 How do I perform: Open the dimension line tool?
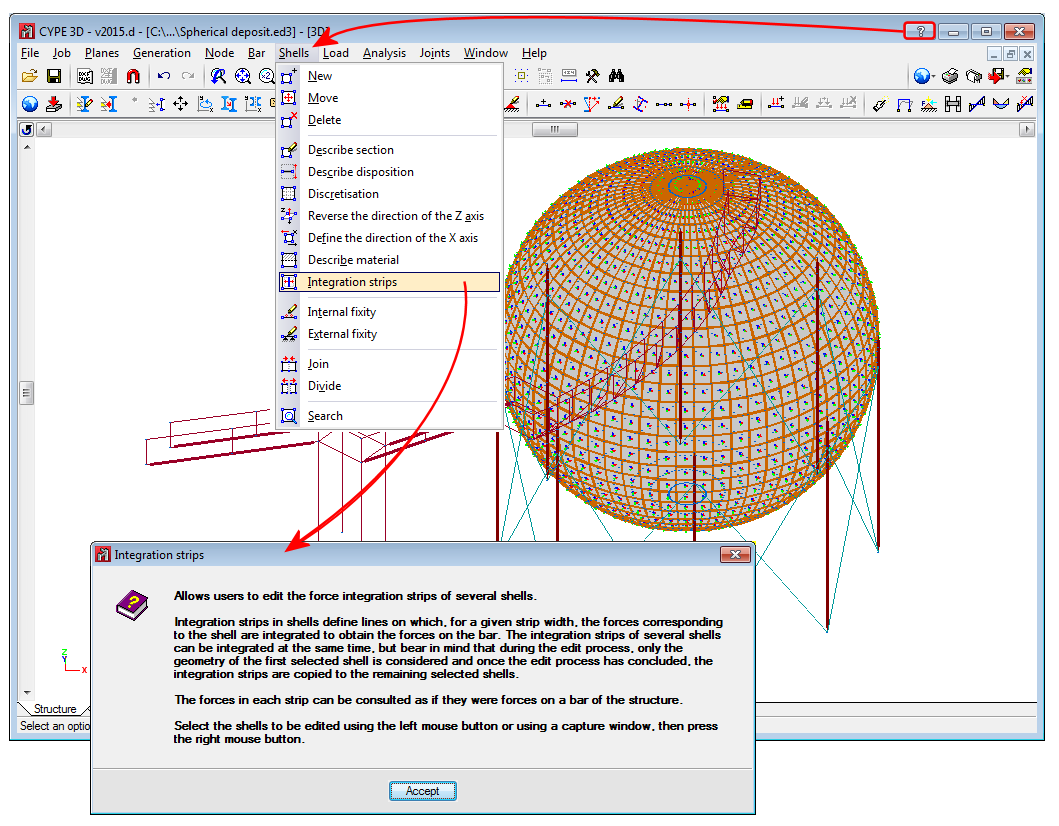(x=569, y=76)
